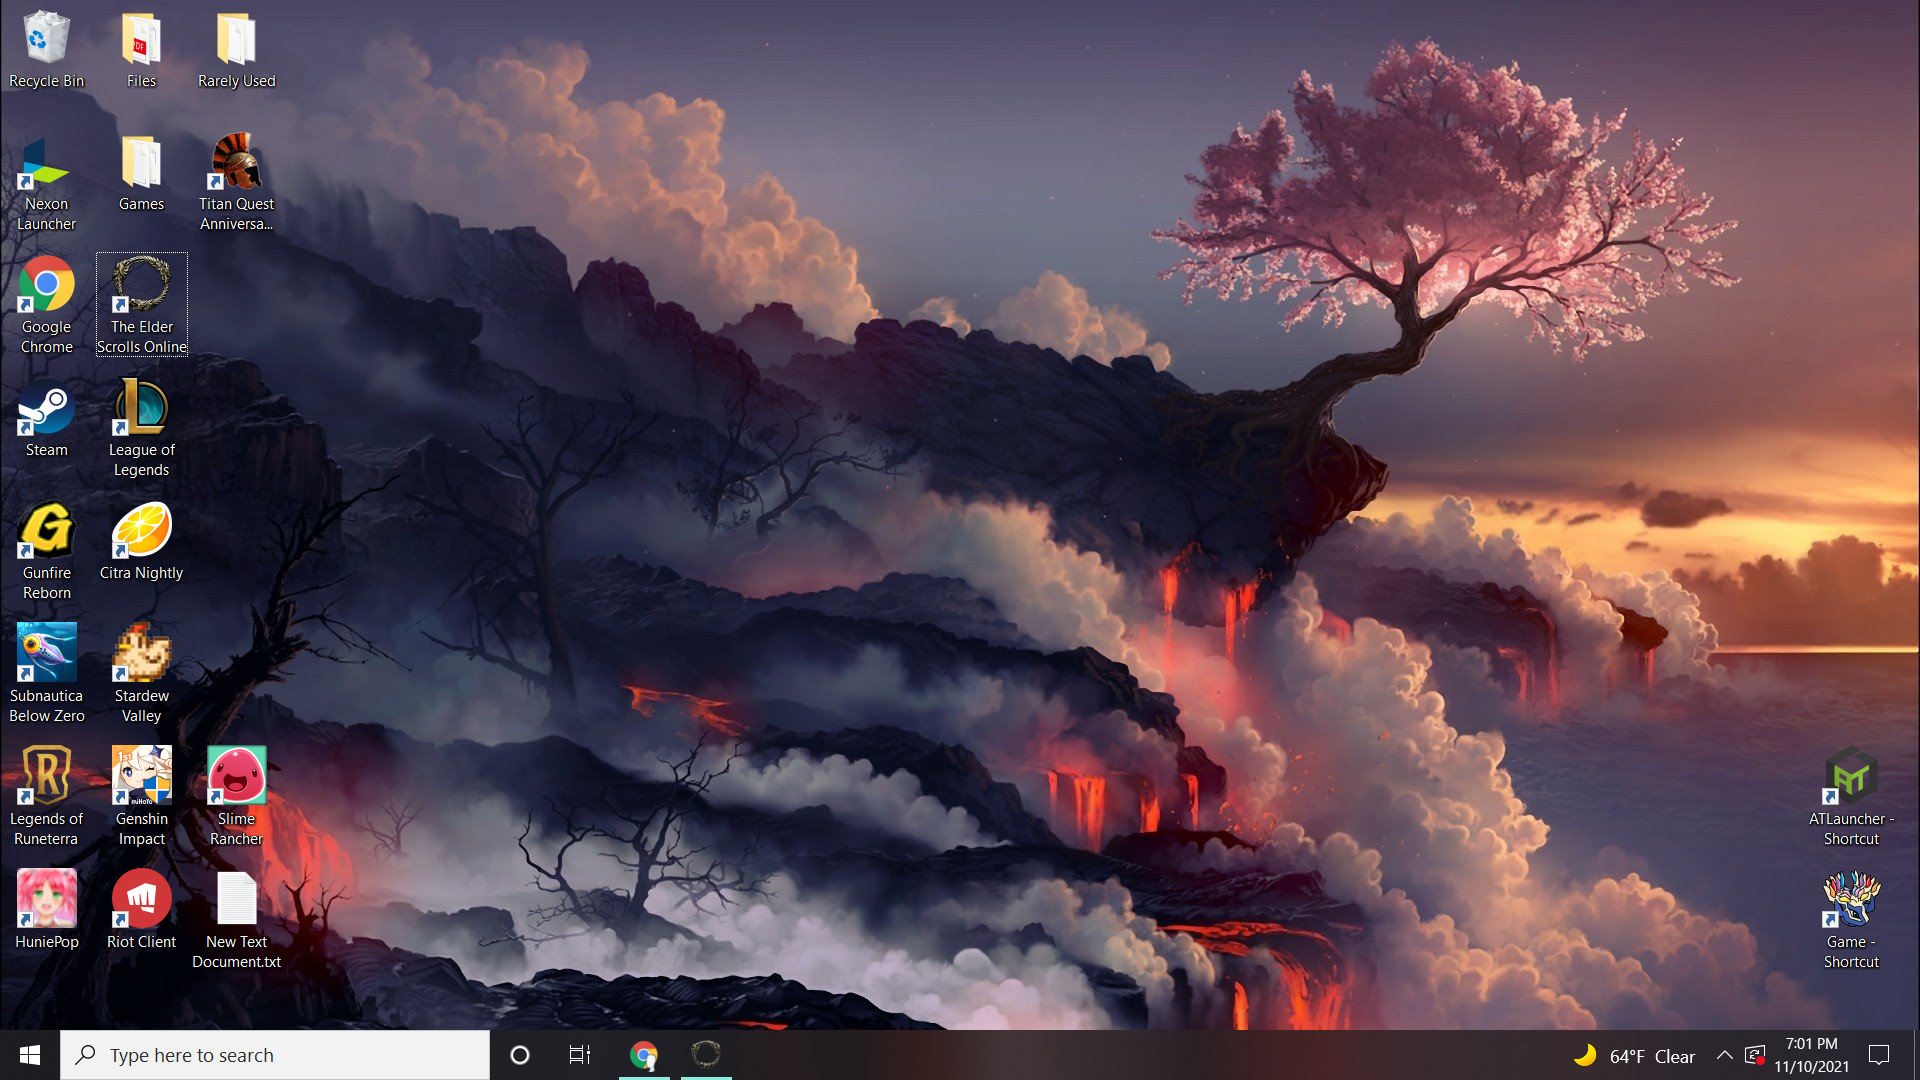Click the taskbar search box

click(275, 1055)
